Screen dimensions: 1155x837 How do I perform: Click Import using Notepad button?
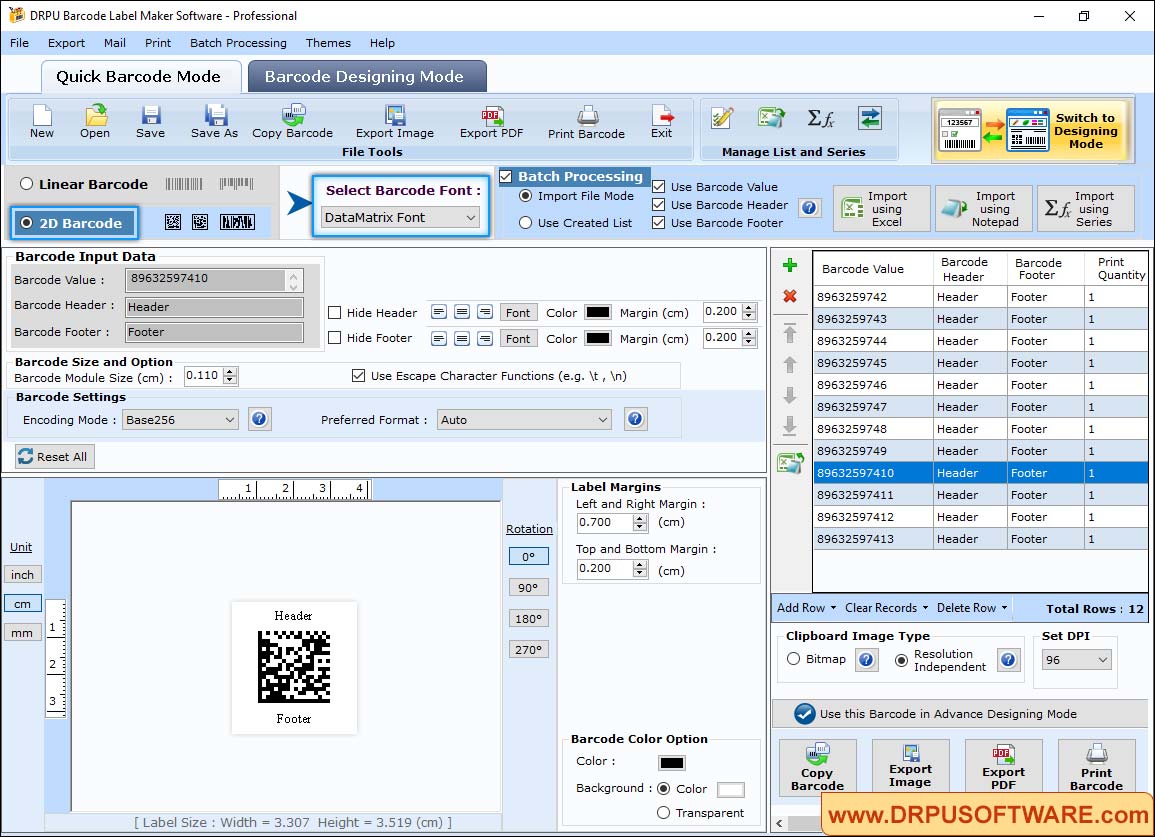983,209
